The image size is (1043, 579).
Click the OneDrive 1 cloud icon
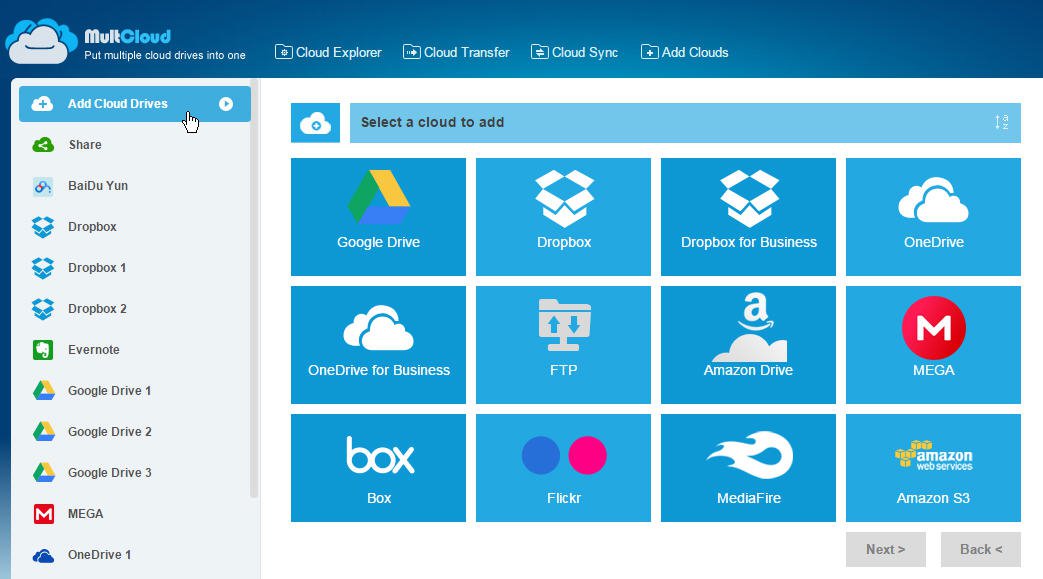tap(43, 556)
